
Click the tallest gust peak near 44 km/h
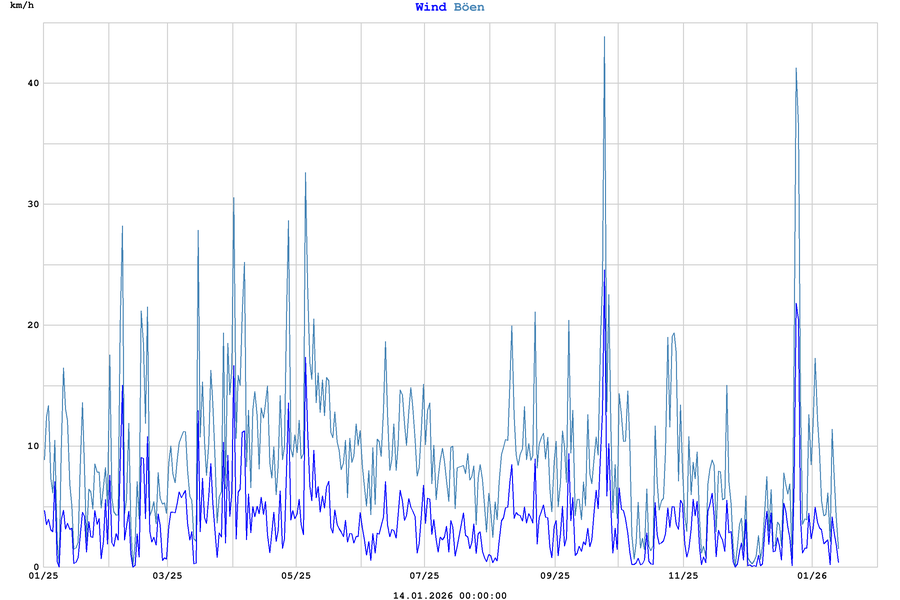click(604, 38)
